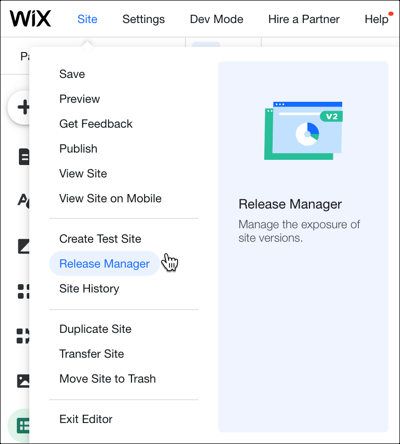This screenshot has width=400, height=444.
Task: Select Release Manager from Site menu
Action: pos(104,264)
